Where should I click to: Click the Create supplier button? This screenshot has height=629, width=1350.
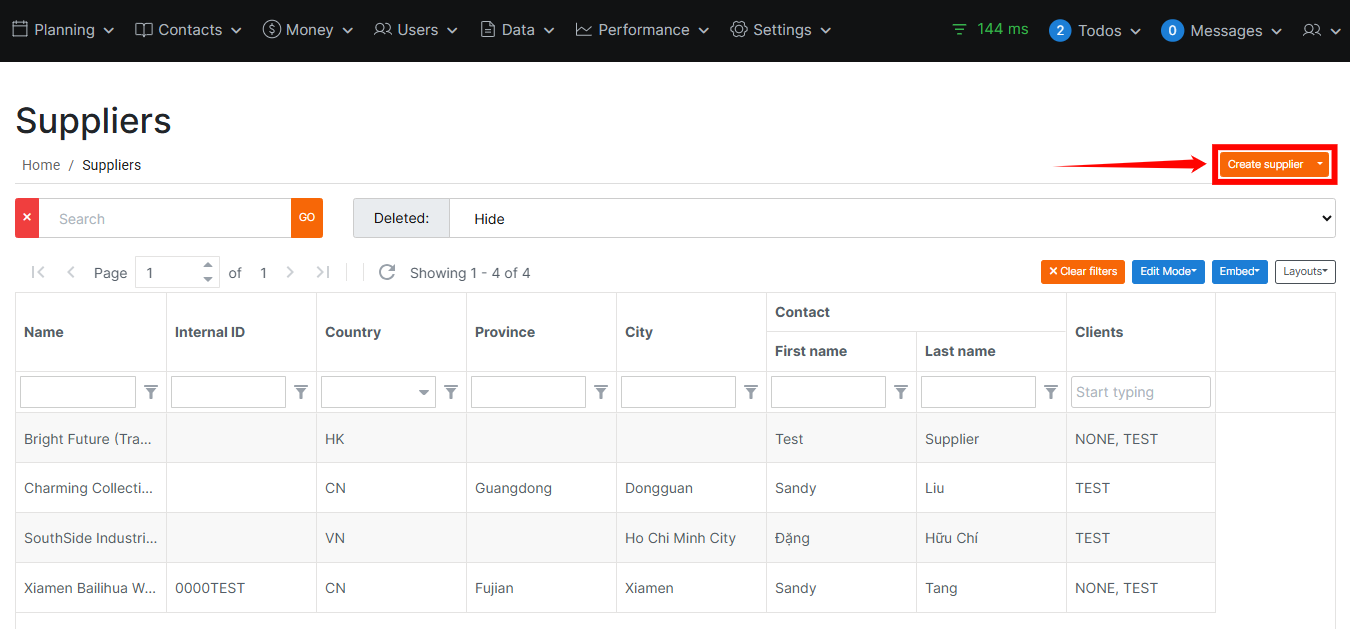(1265, 164)
